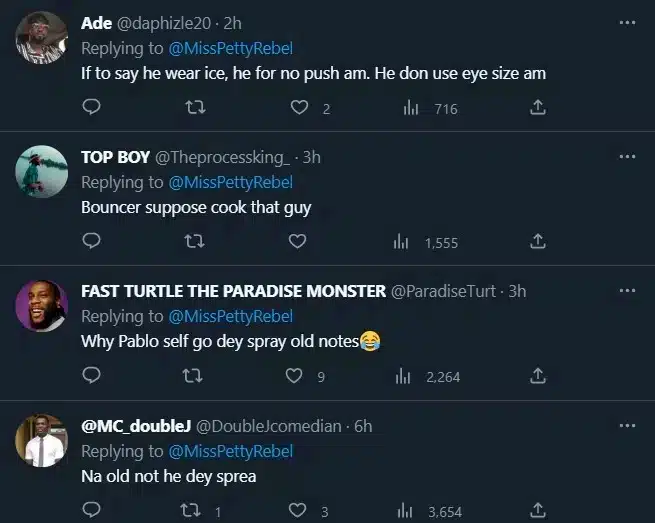Share MC_doubleJ's tweet
Viewport: 655px width, 523px height.
[537, 511]
